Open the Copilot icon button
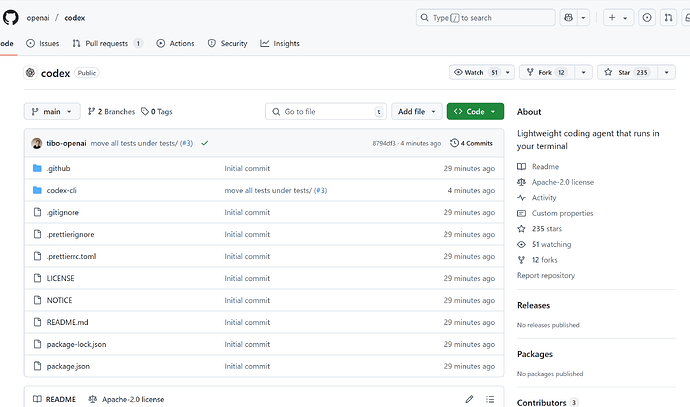690x407 pixels. pos(568,18)
